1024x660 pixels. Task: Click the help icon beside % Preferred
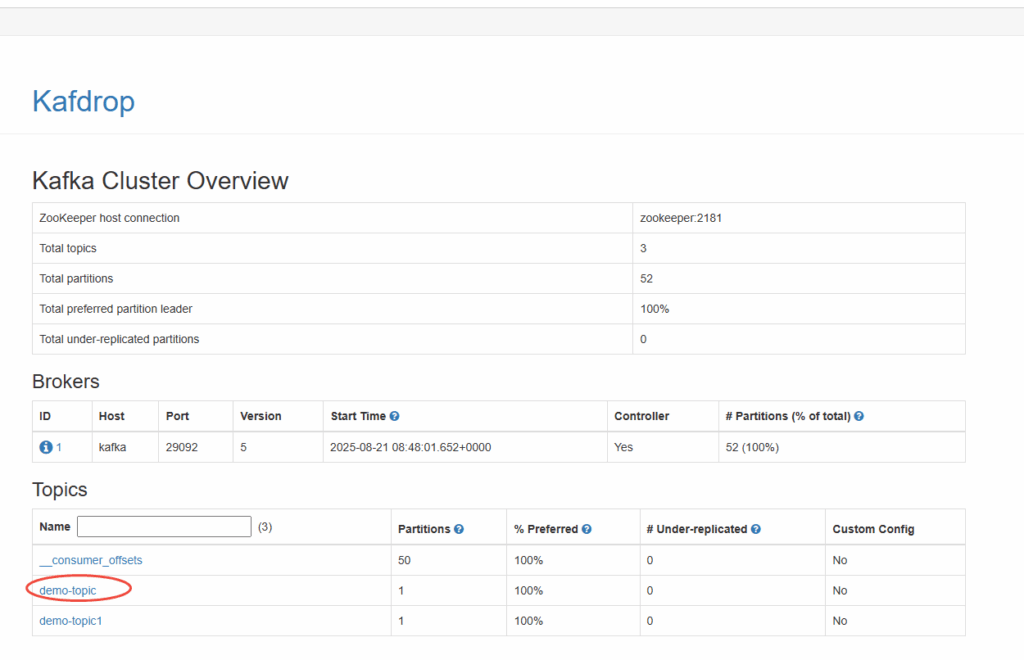coord(586,529)
